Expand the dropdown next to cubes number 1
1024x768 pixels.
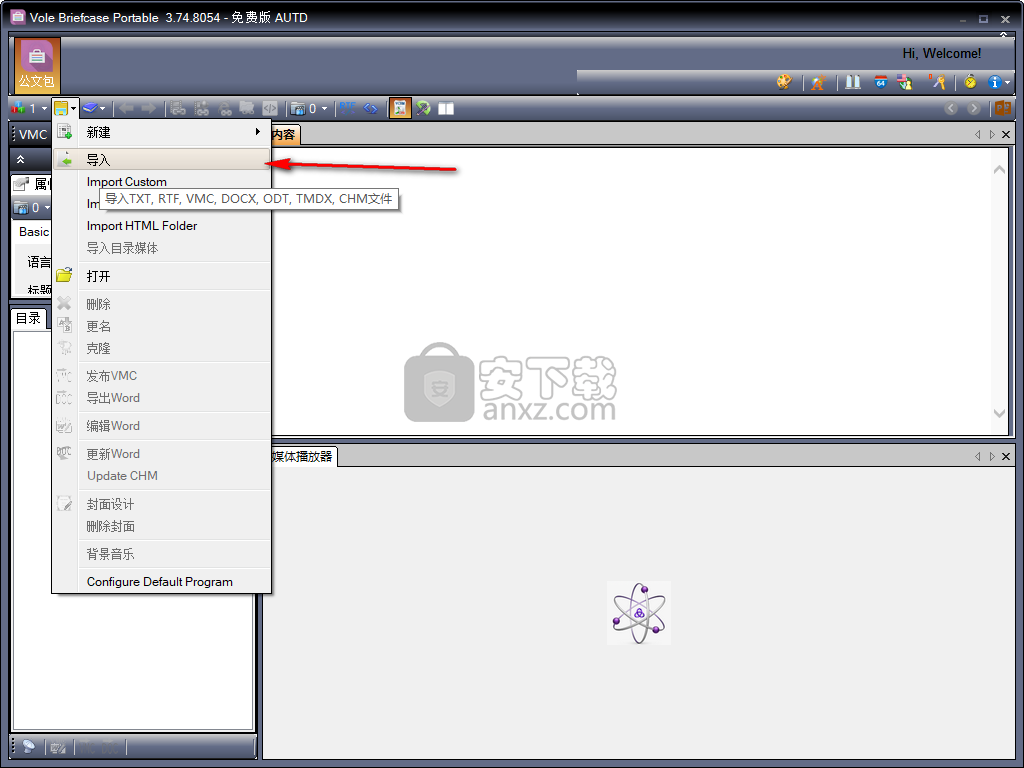44,108
